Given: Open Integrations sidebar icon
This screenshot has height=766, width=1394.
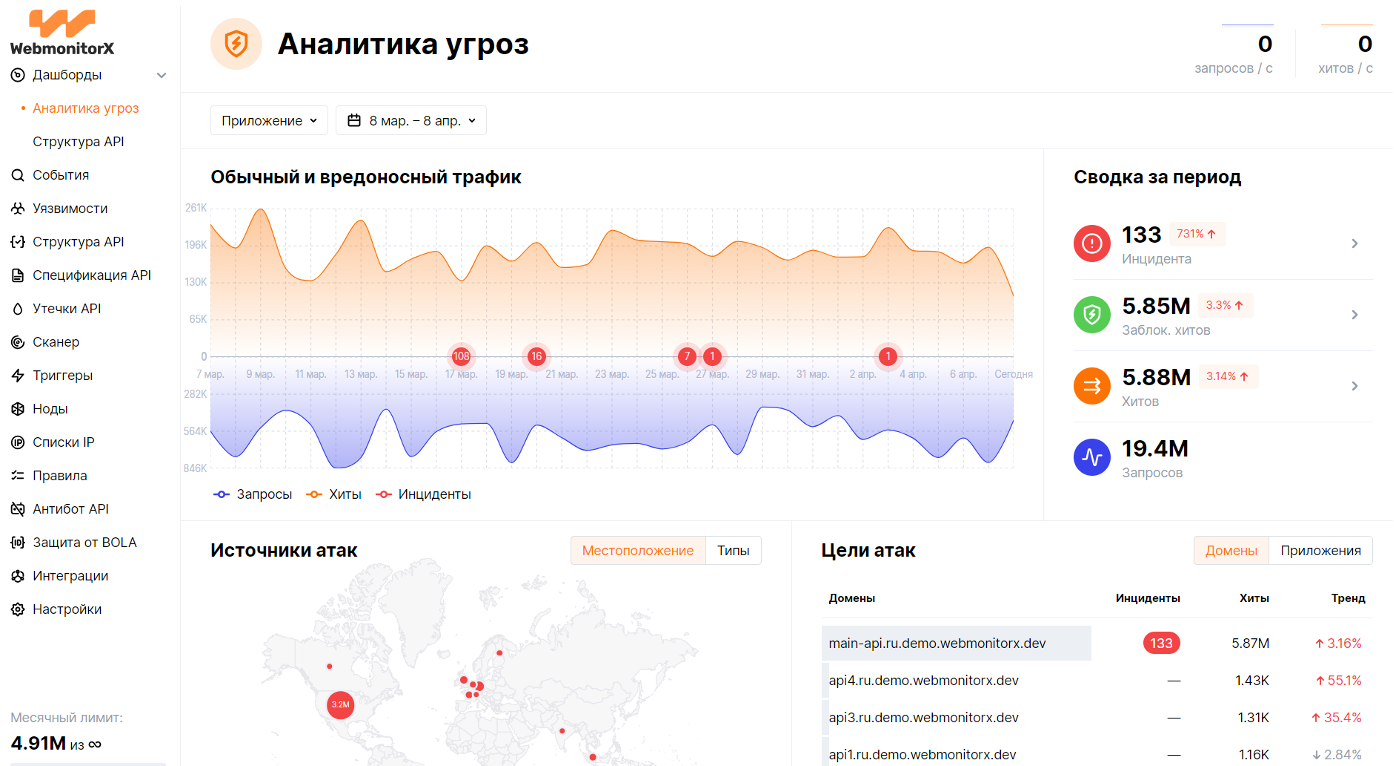Looking at the screenshot, I should [17, 576].
